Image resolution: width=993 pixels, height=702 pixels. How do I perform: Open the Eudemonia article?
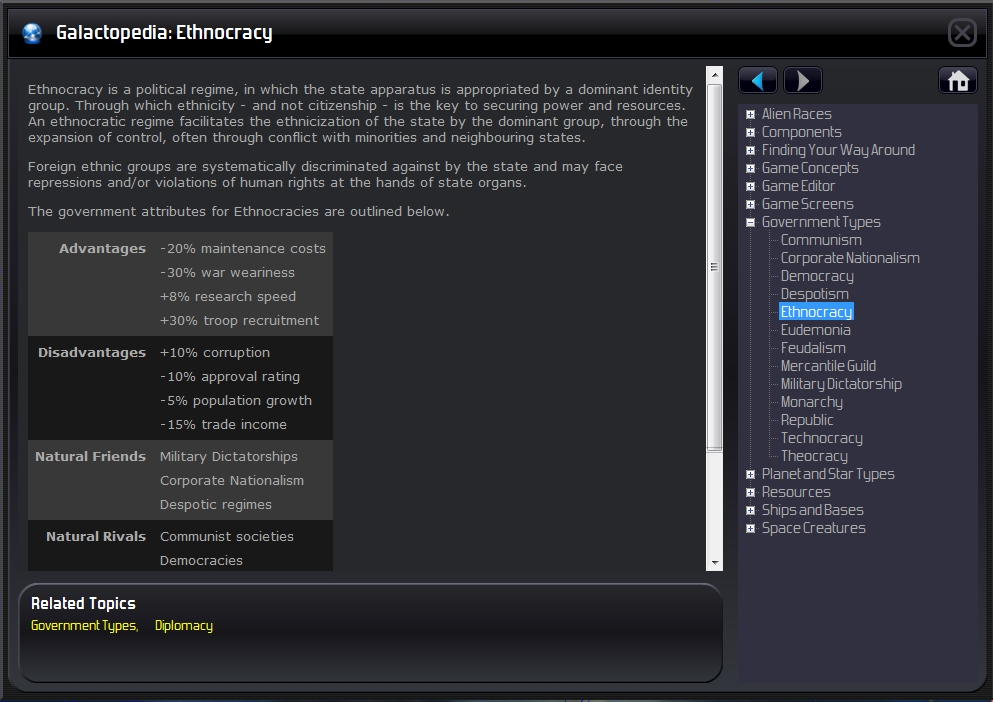click(x=815, y=329)
